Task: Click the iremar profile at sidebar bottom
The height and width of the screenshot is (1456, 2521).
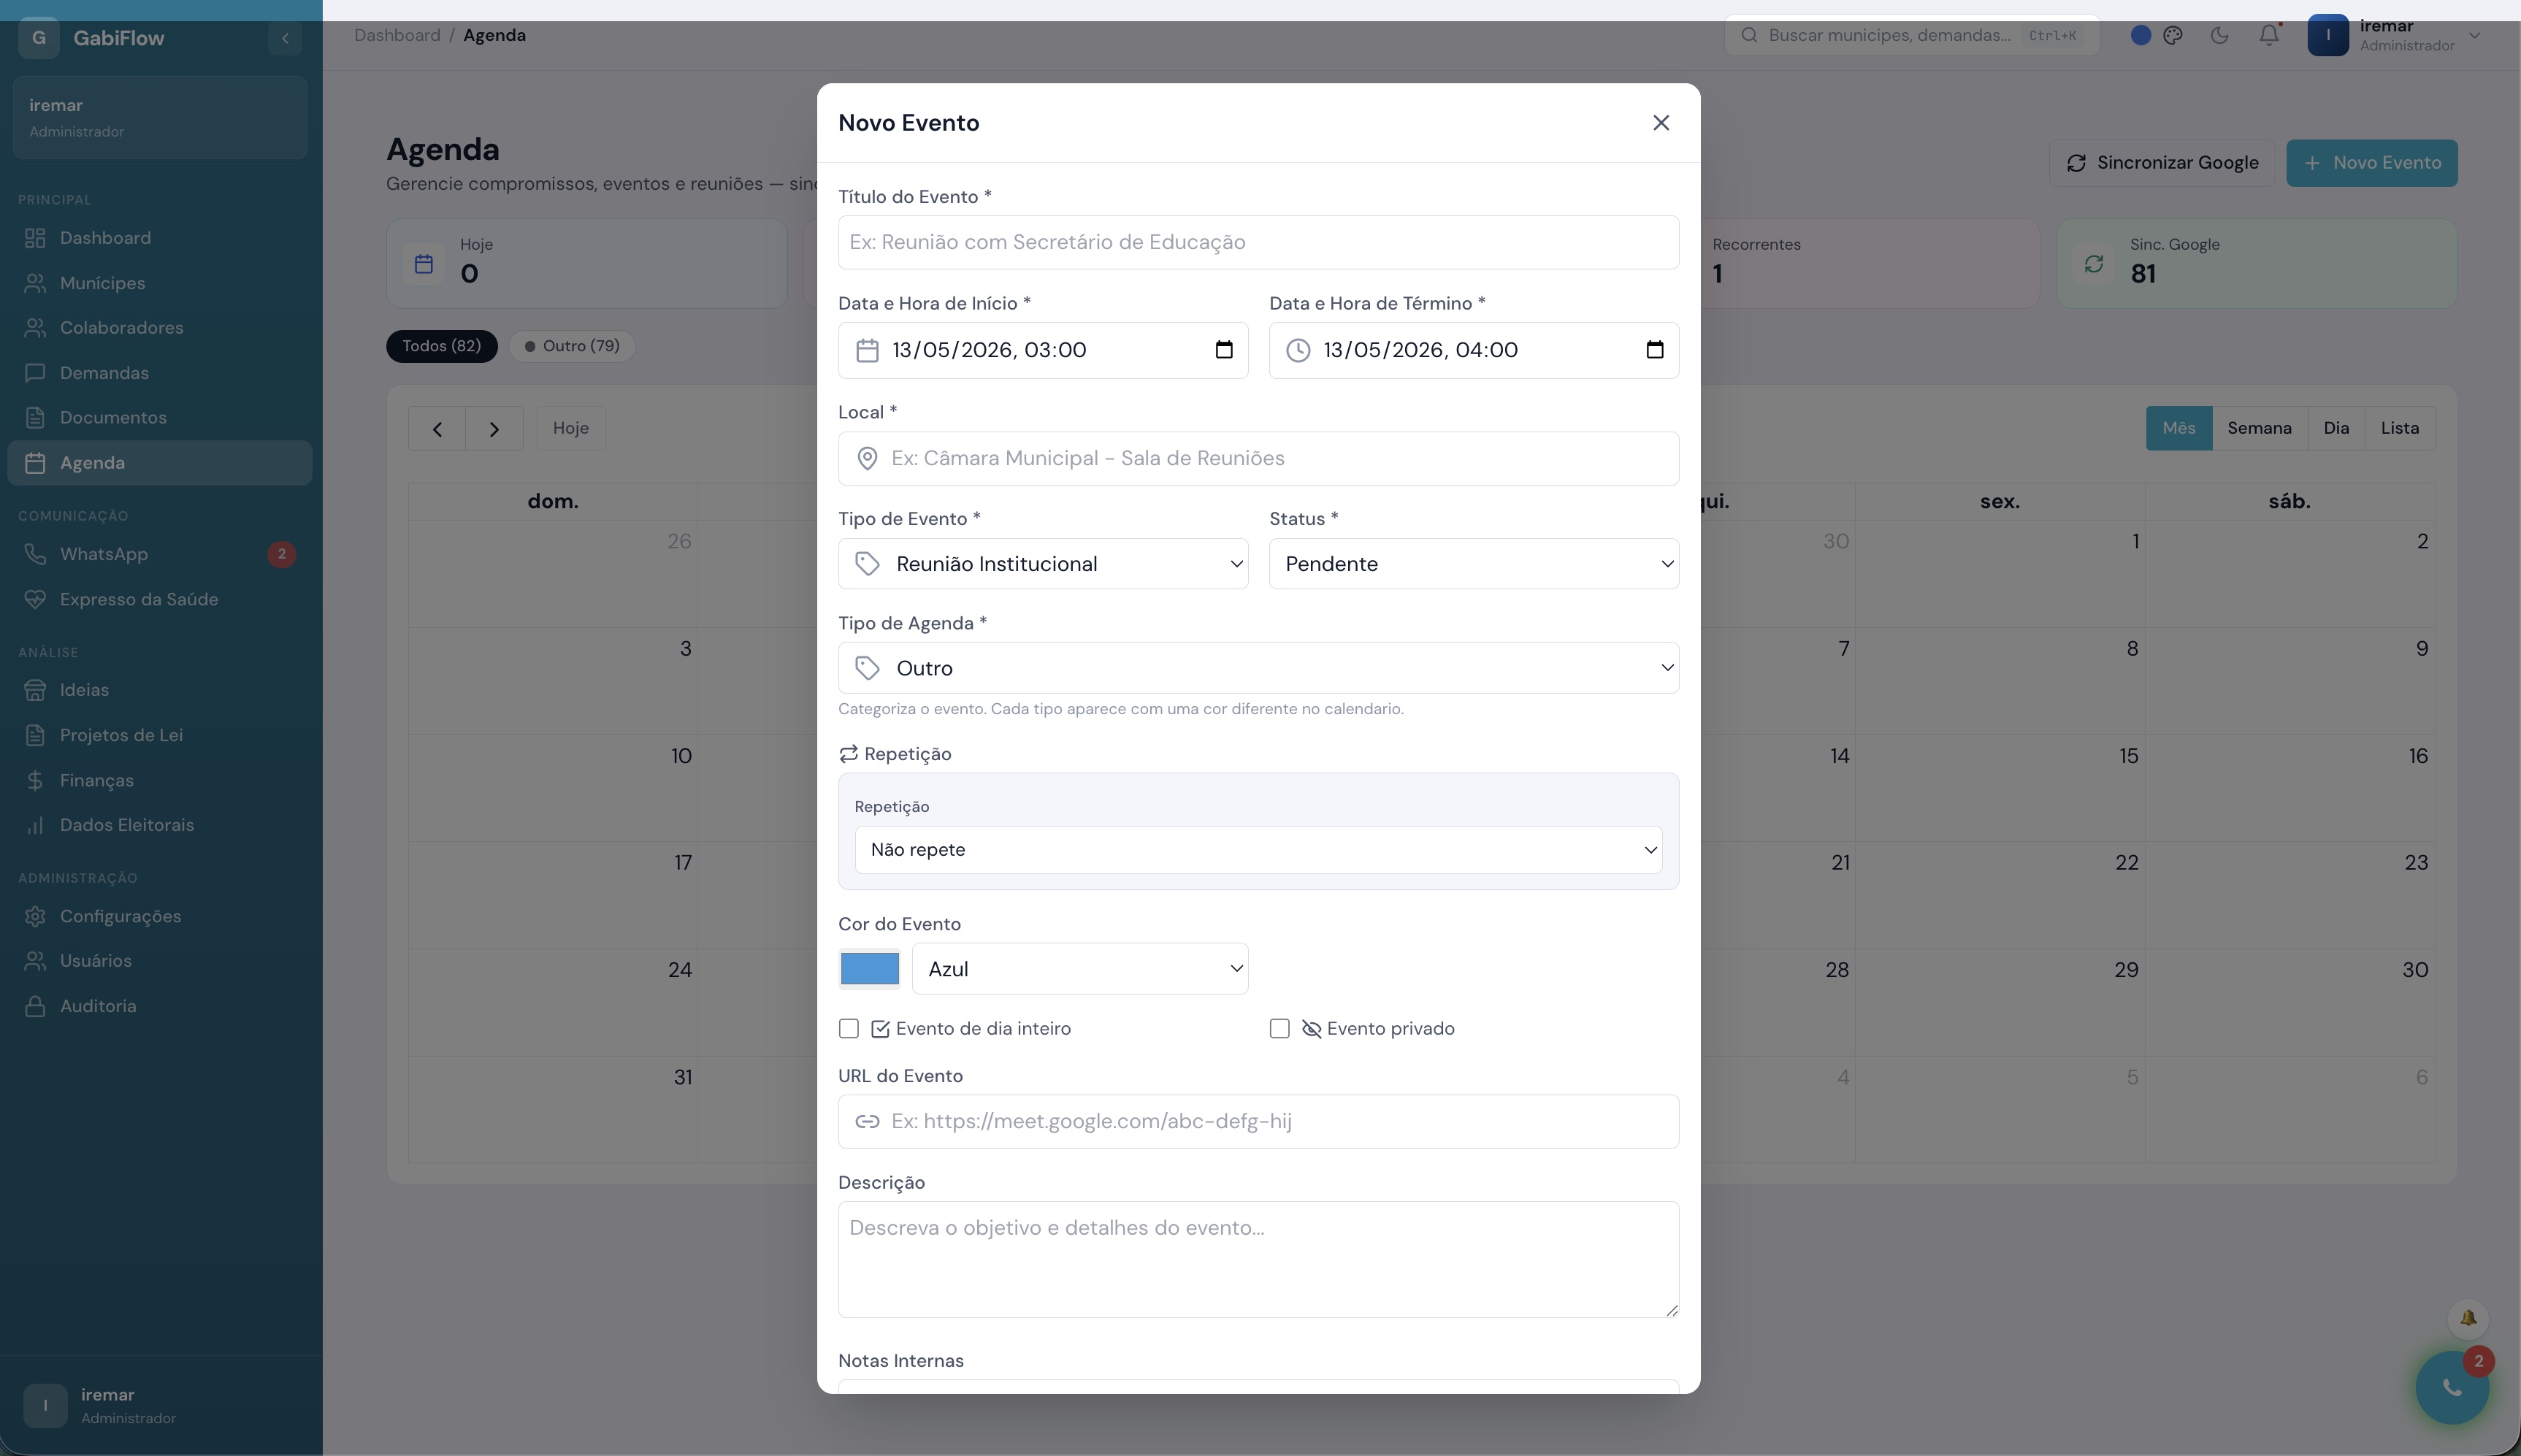Action: [x=160, y=1406]
